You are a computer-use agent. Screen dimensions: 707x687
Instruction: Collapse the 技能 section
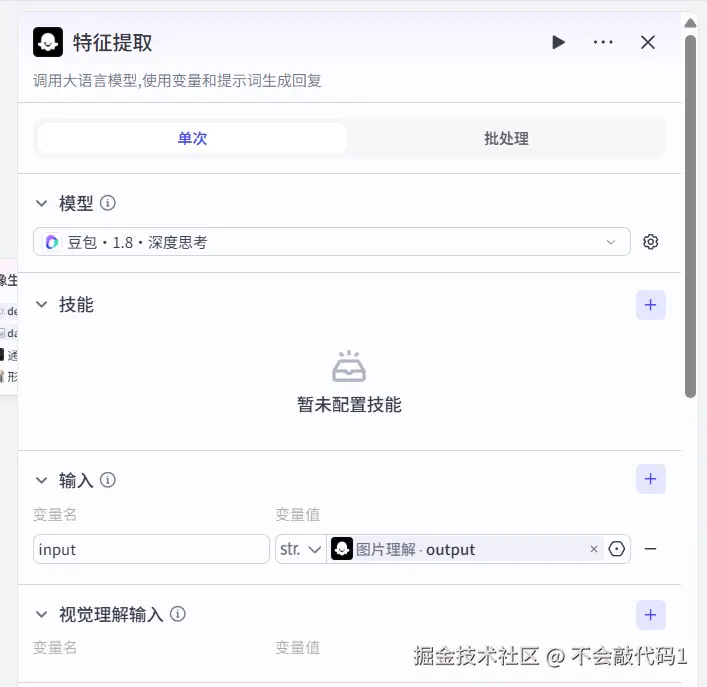(41, 305)
